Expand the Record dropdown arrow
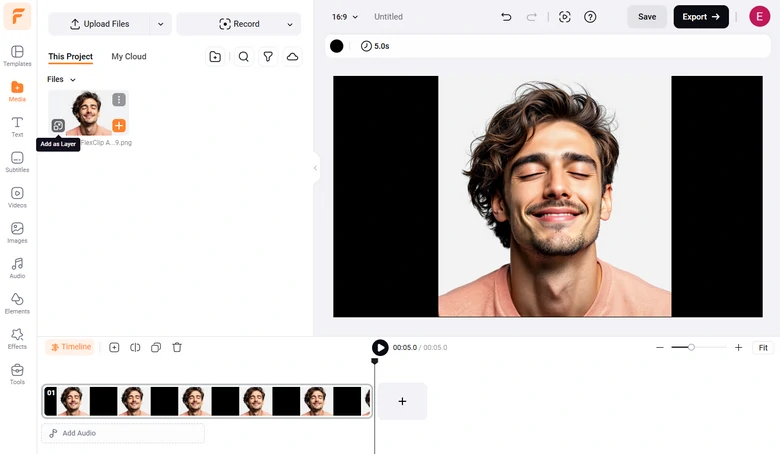 point(290,24)
